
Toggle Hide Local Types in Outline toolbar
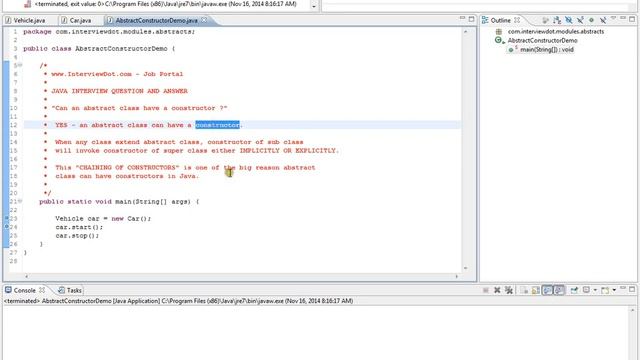point(603,20)
